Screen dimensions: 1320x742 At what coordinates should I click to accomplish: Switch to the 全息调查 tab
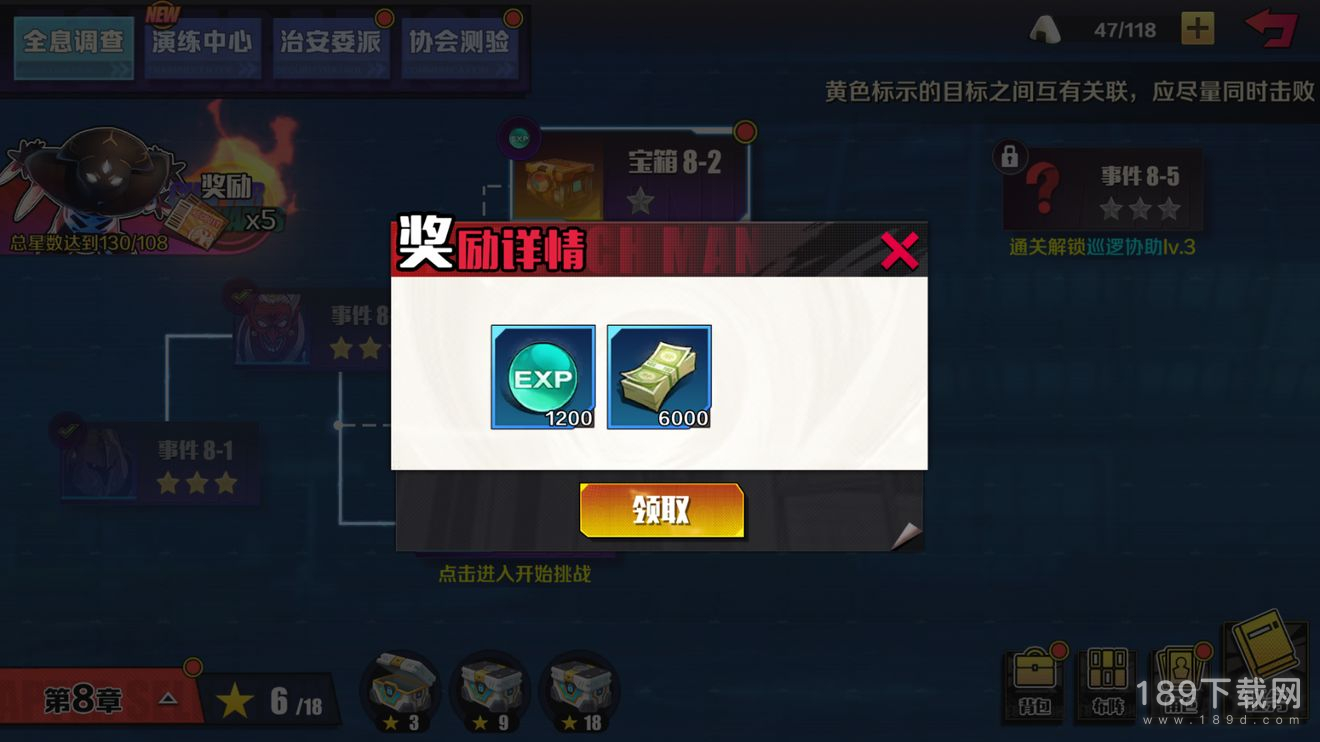pyautogui.click(x=74, y=47)
